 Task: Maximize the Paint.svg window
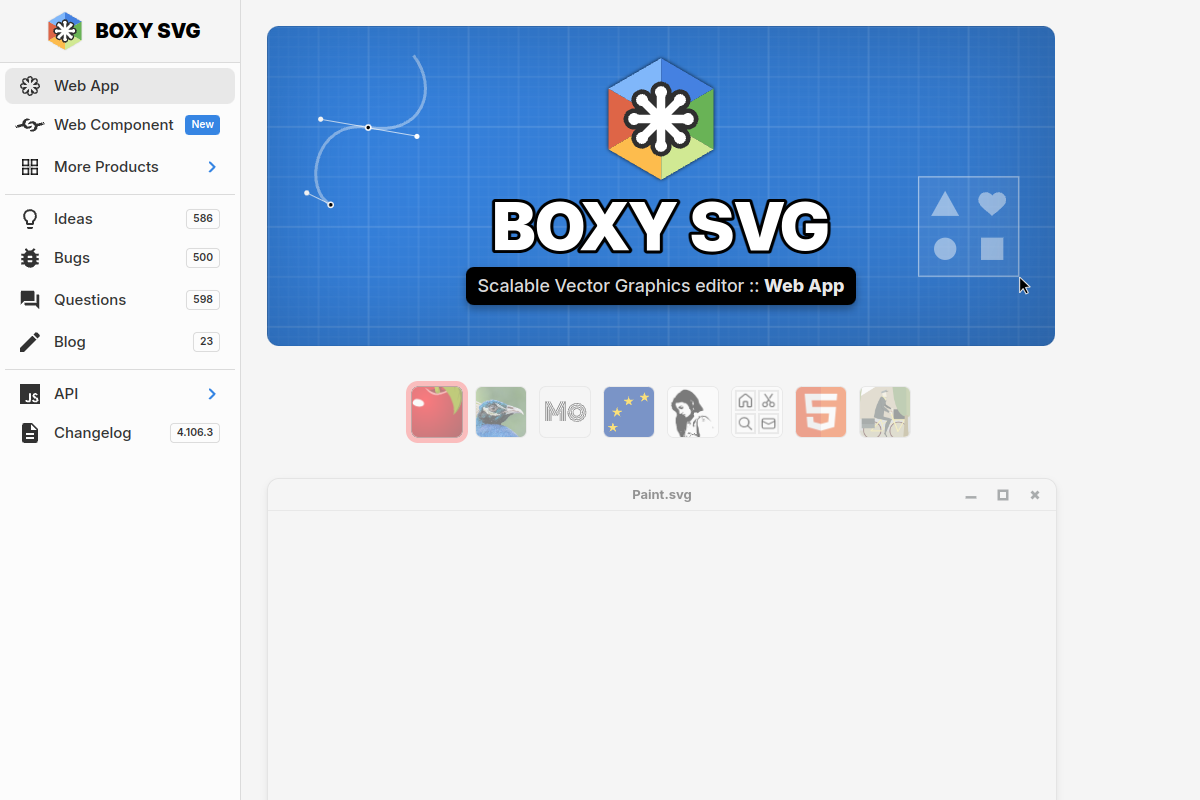1003,495
